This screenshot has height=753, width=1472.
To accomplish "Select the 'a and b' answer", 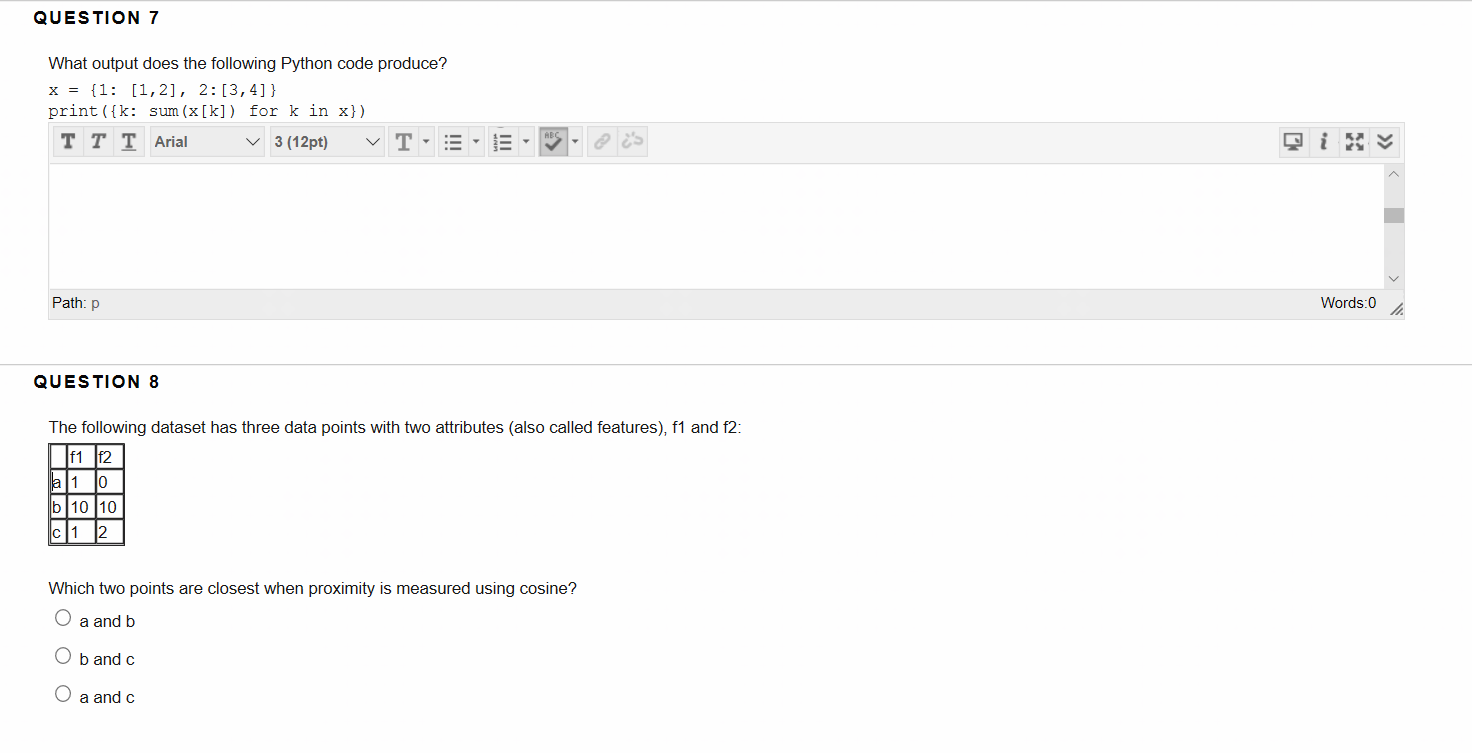I will (64, 619).
